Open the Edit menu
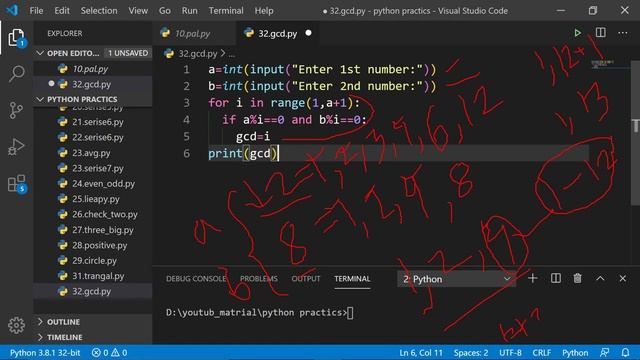This screenshot has width=640, height=360. 62,11
